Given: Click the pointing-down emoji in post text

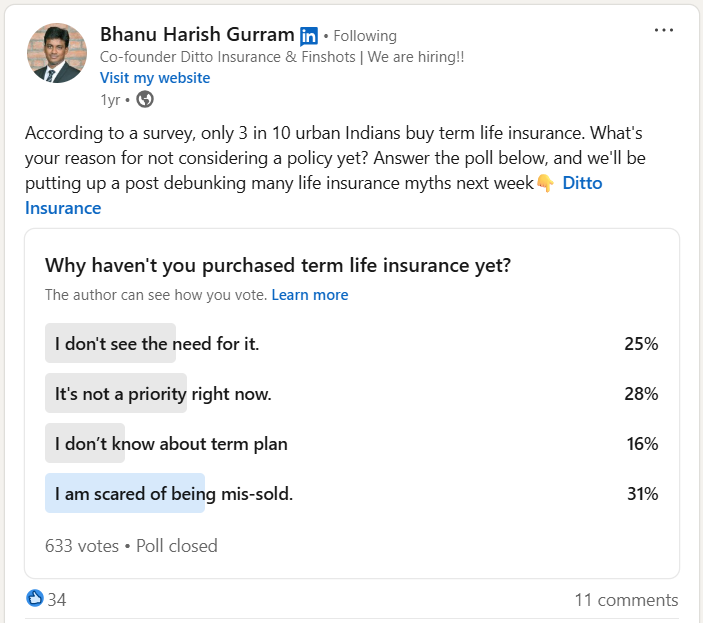Looking at the screenshot, I should 545,184.
